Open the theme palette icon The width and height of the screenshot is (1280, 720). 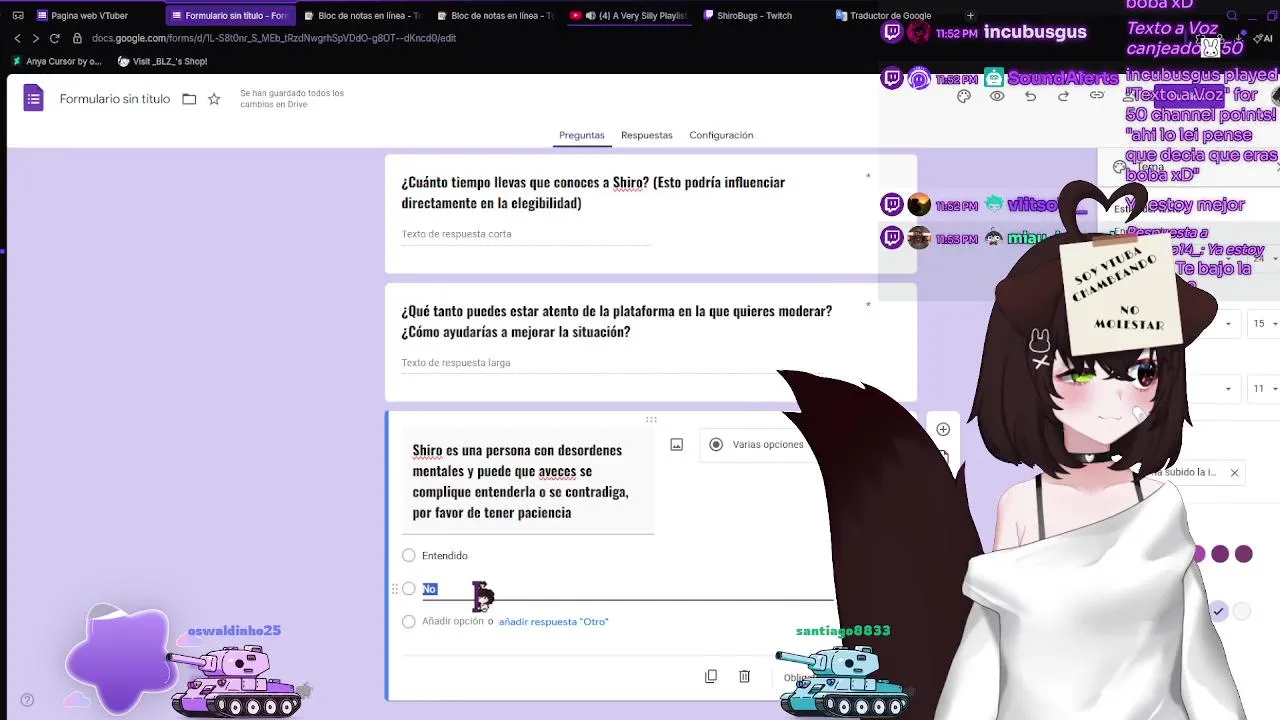pyautogui.click(x=964, y=96)
